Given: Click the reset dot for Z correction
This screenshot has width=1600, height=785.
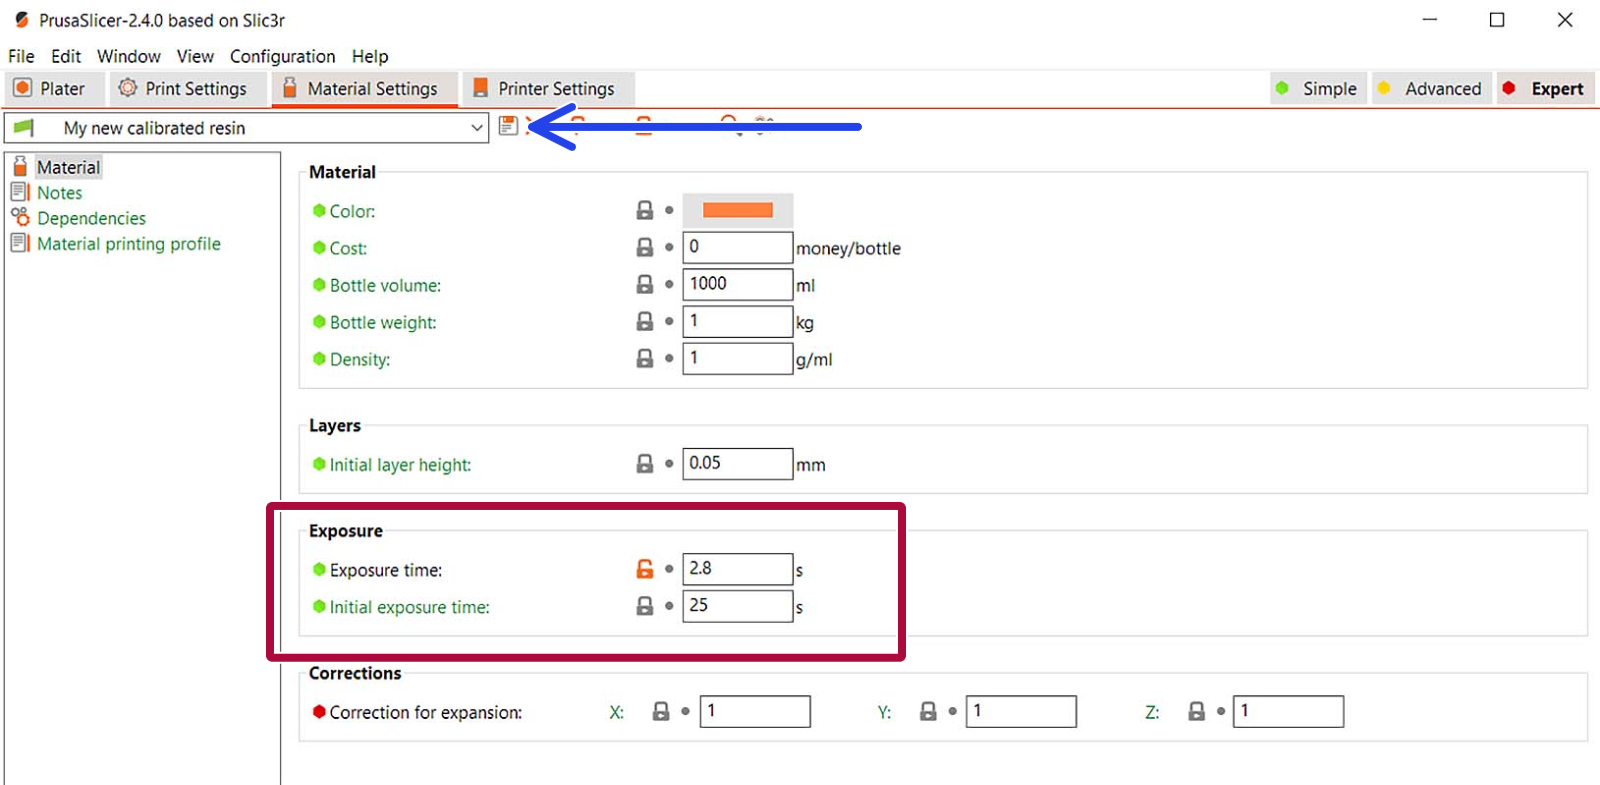Looking at the screenshot, I should click(1220, 711).
